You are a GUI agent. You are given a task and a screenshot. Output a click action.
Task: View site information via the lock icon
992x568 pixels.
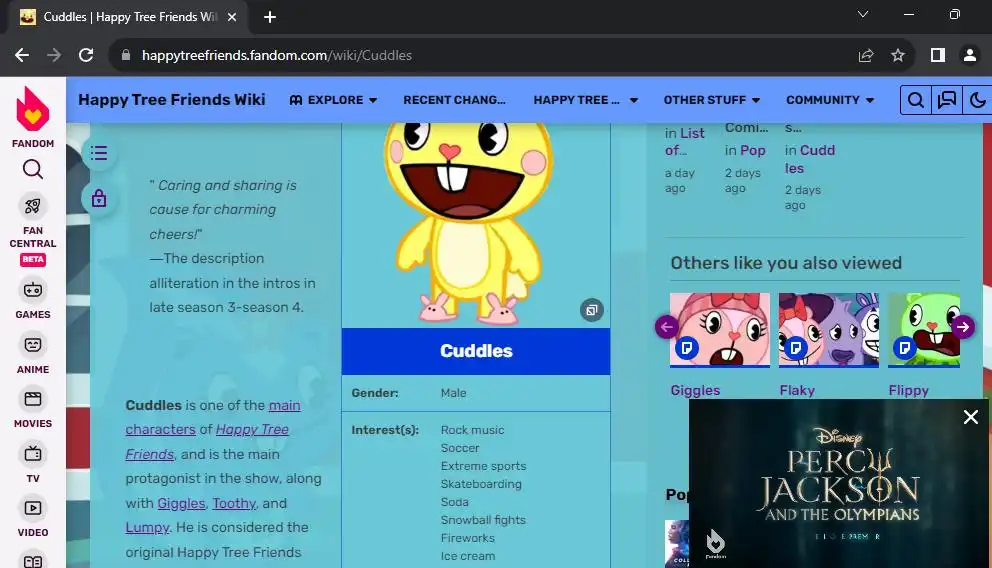126,56
